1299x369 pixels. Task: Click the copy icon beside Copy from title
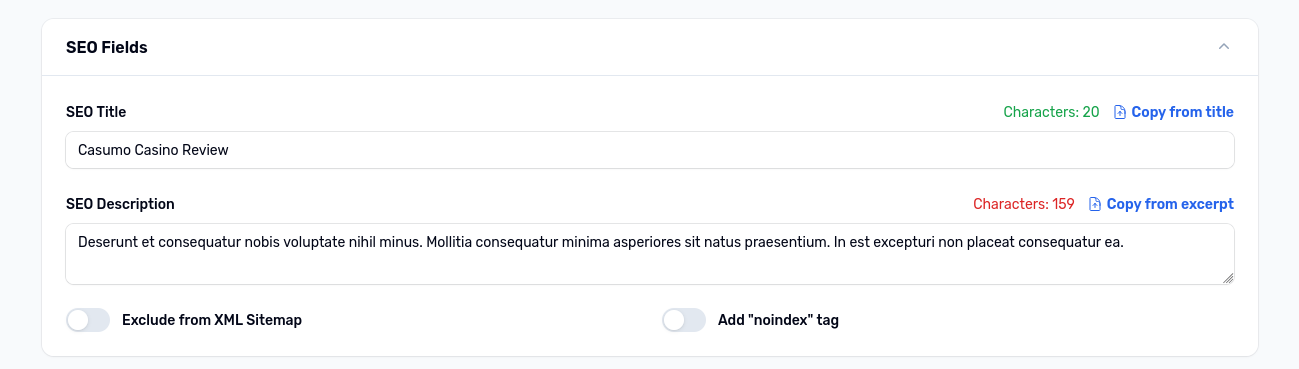(x=1120, y=112)
